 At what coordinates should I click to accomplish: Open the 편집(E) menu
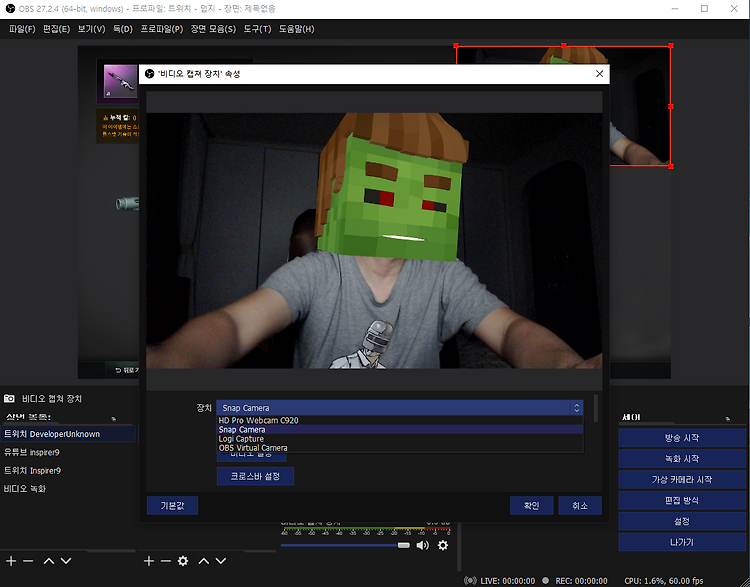click(x=56, y=29)
